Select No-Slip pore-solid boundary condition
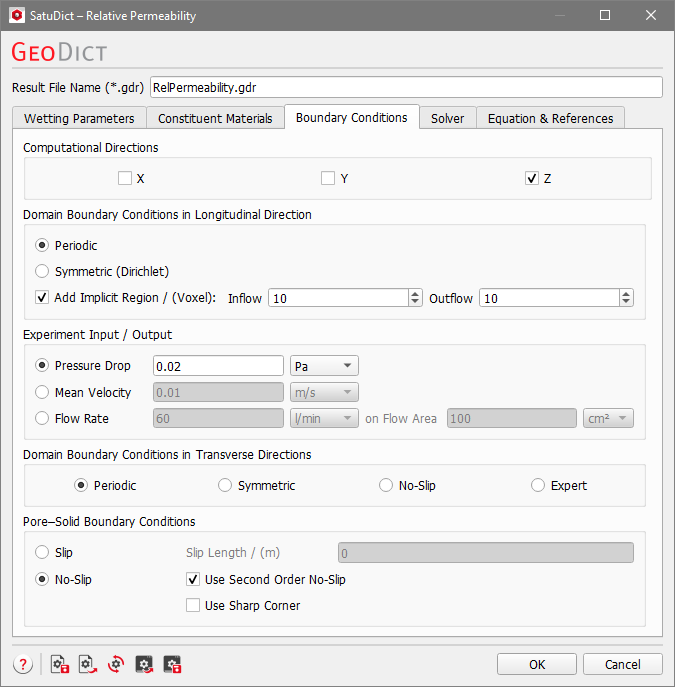 [42, 579]
